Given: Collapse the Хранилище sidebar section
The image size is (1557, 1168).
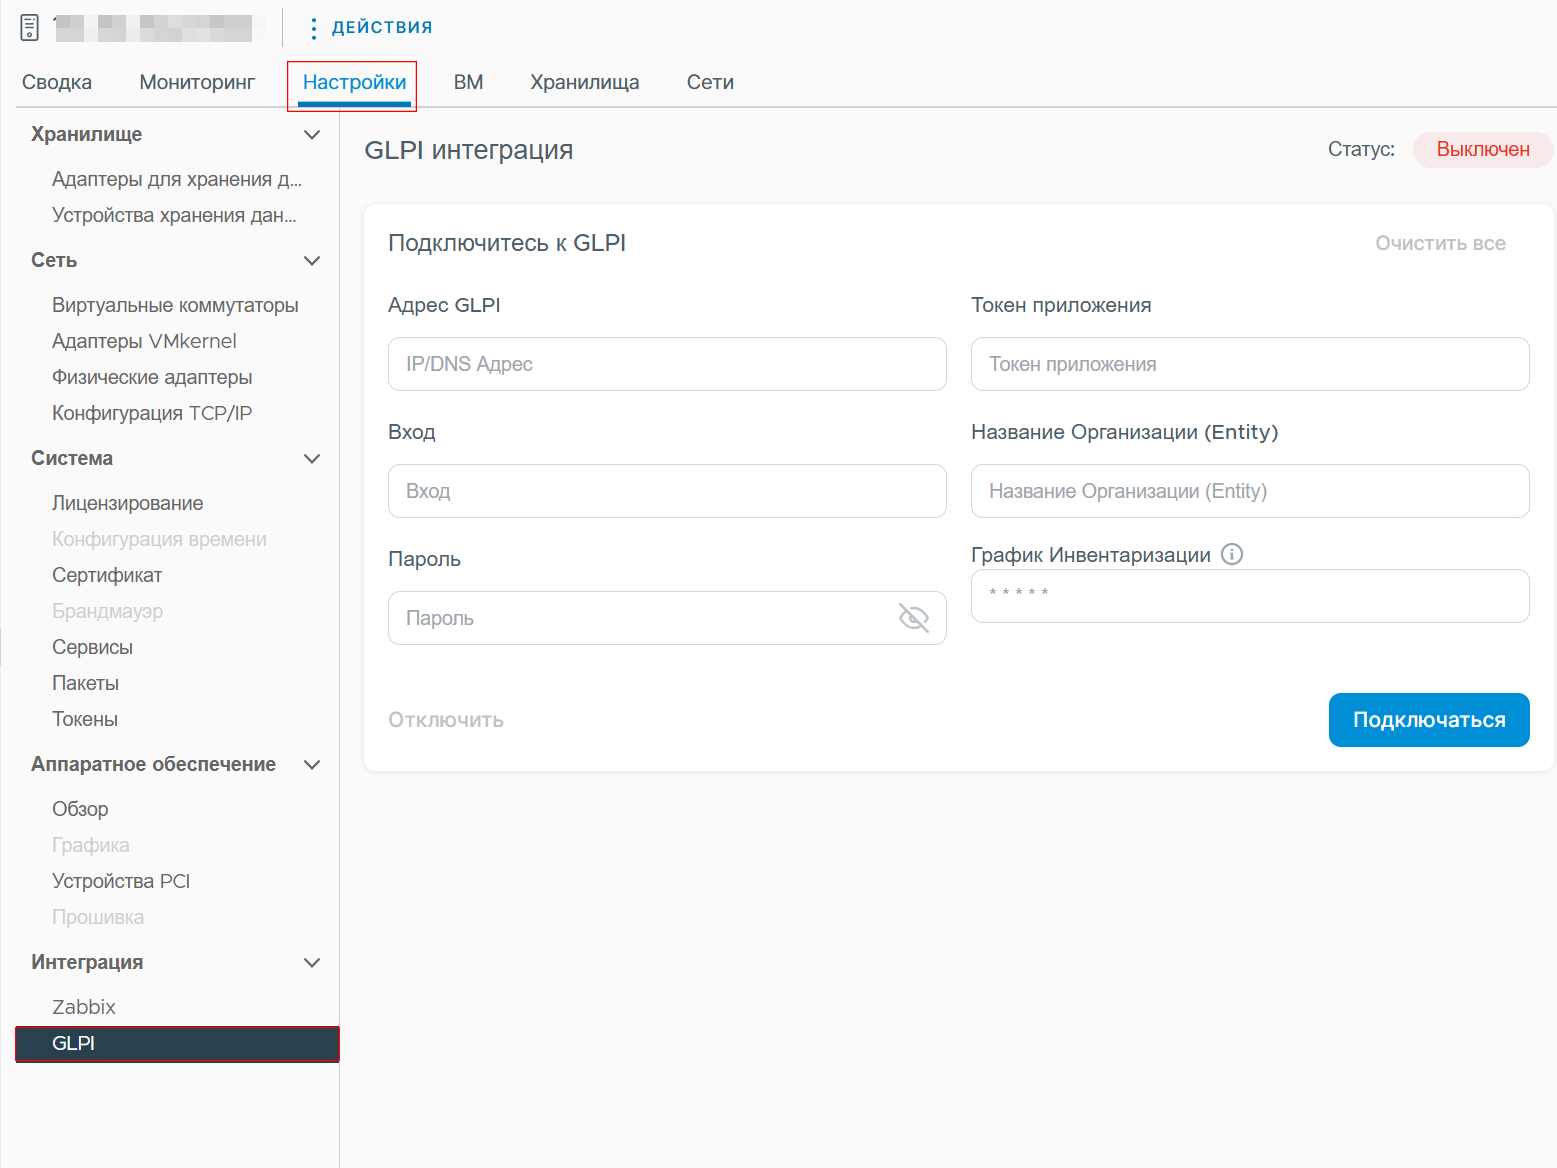Looking at the screenshot, I should tap(312, 135).
